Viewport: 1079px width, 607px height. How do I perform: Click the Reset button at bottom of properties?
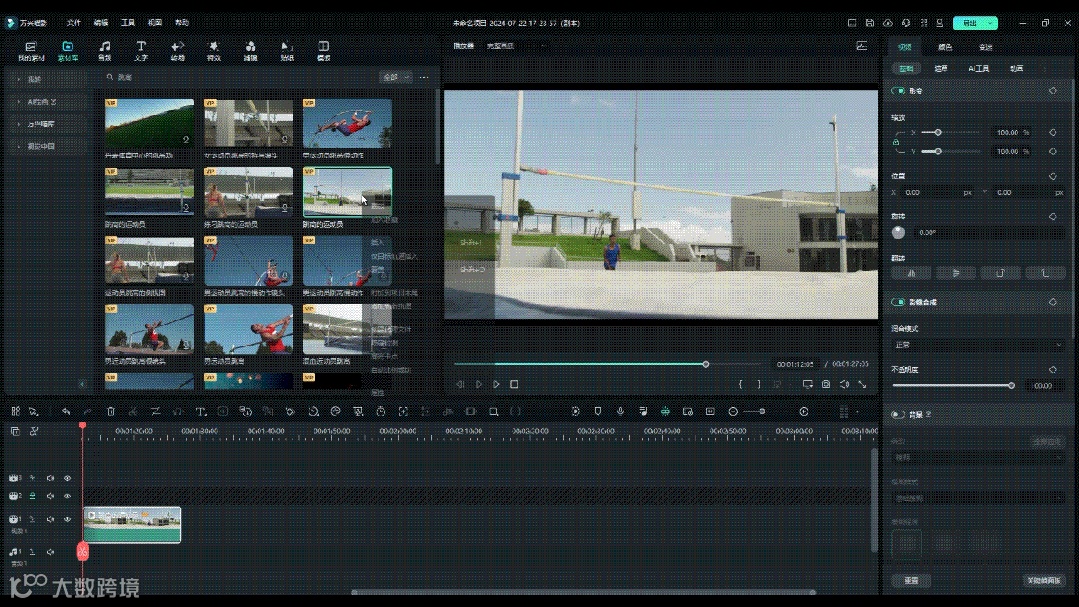click(x=911, y=580)
